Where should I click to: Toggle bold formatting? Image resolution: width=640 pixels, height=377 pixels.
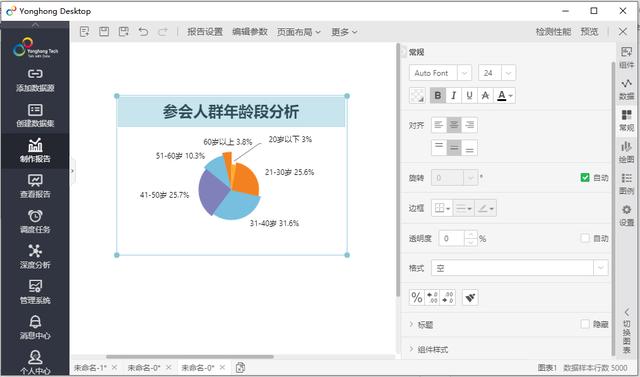(438, 95)
